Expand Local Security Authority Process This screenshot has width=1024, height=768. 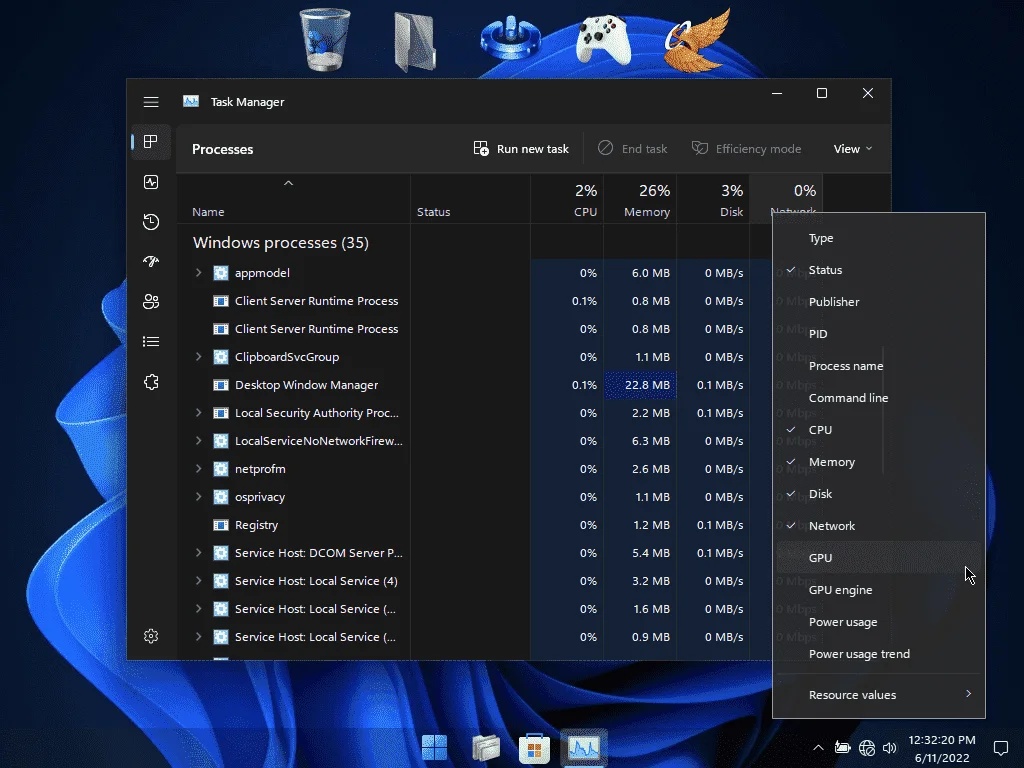click(199, 413)
